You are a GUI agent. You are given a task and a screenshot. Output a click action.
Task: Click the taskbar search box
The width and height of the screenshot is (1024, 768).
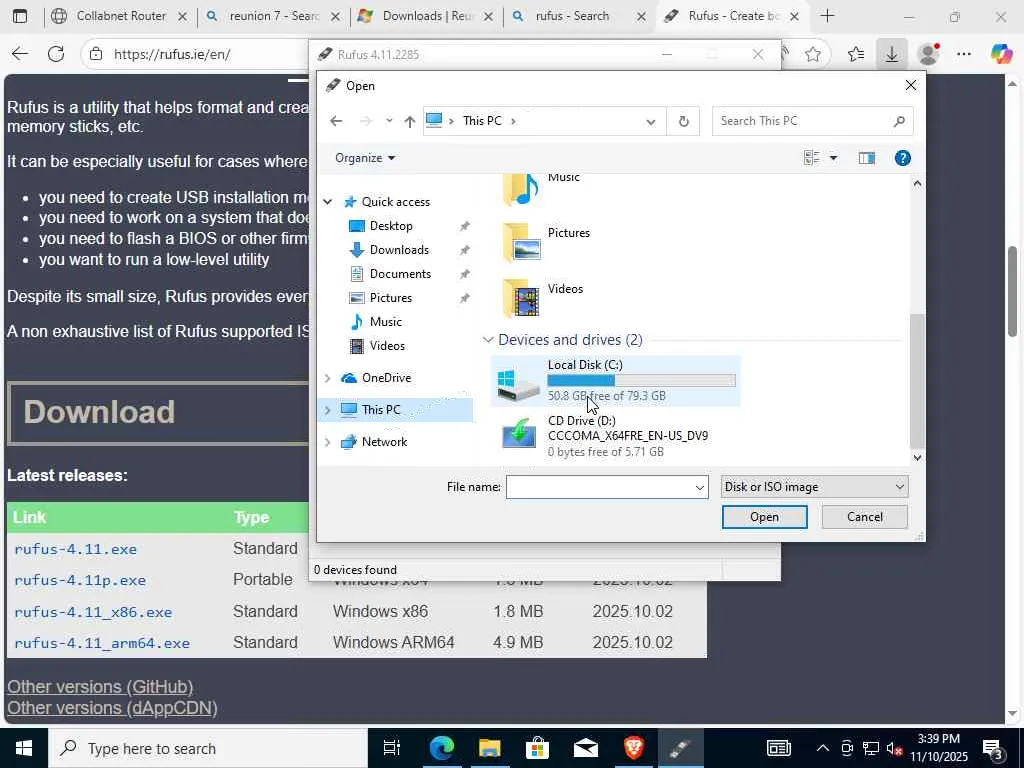pyautogui.click(x=208, y=748)
